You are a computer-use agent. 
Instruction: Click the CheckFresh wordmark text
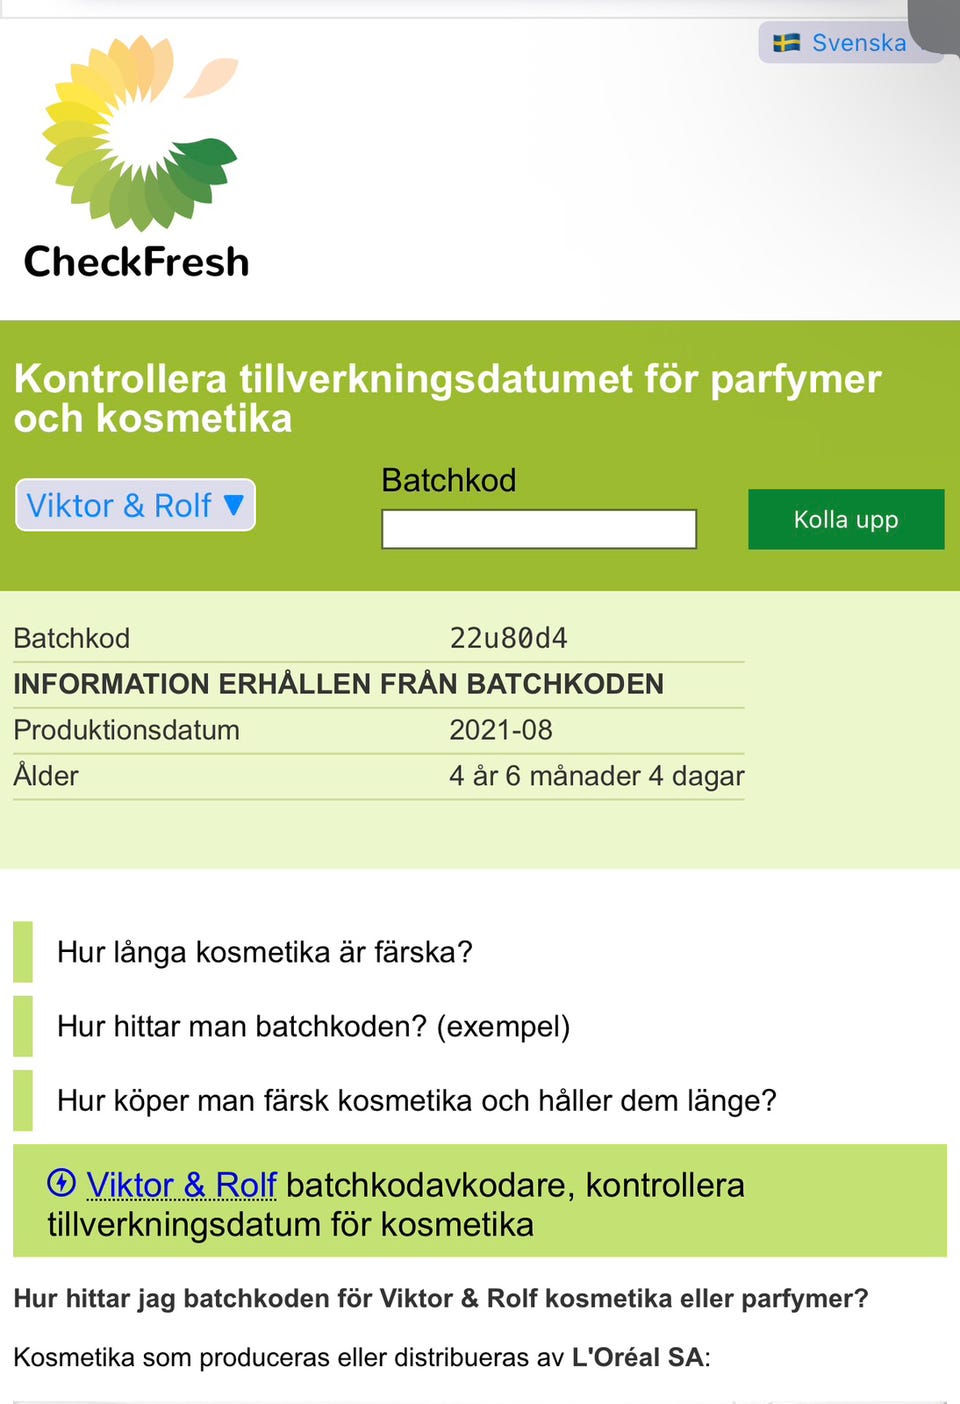point(137,262)
